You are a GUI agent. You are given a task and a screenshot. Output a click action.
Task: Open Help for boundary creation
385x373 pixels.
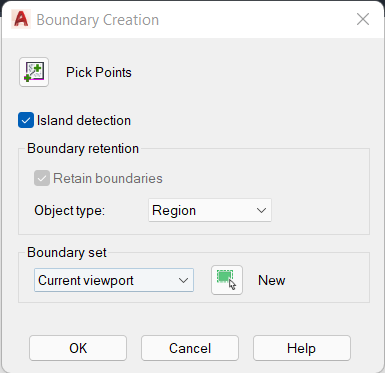[302, 348]
